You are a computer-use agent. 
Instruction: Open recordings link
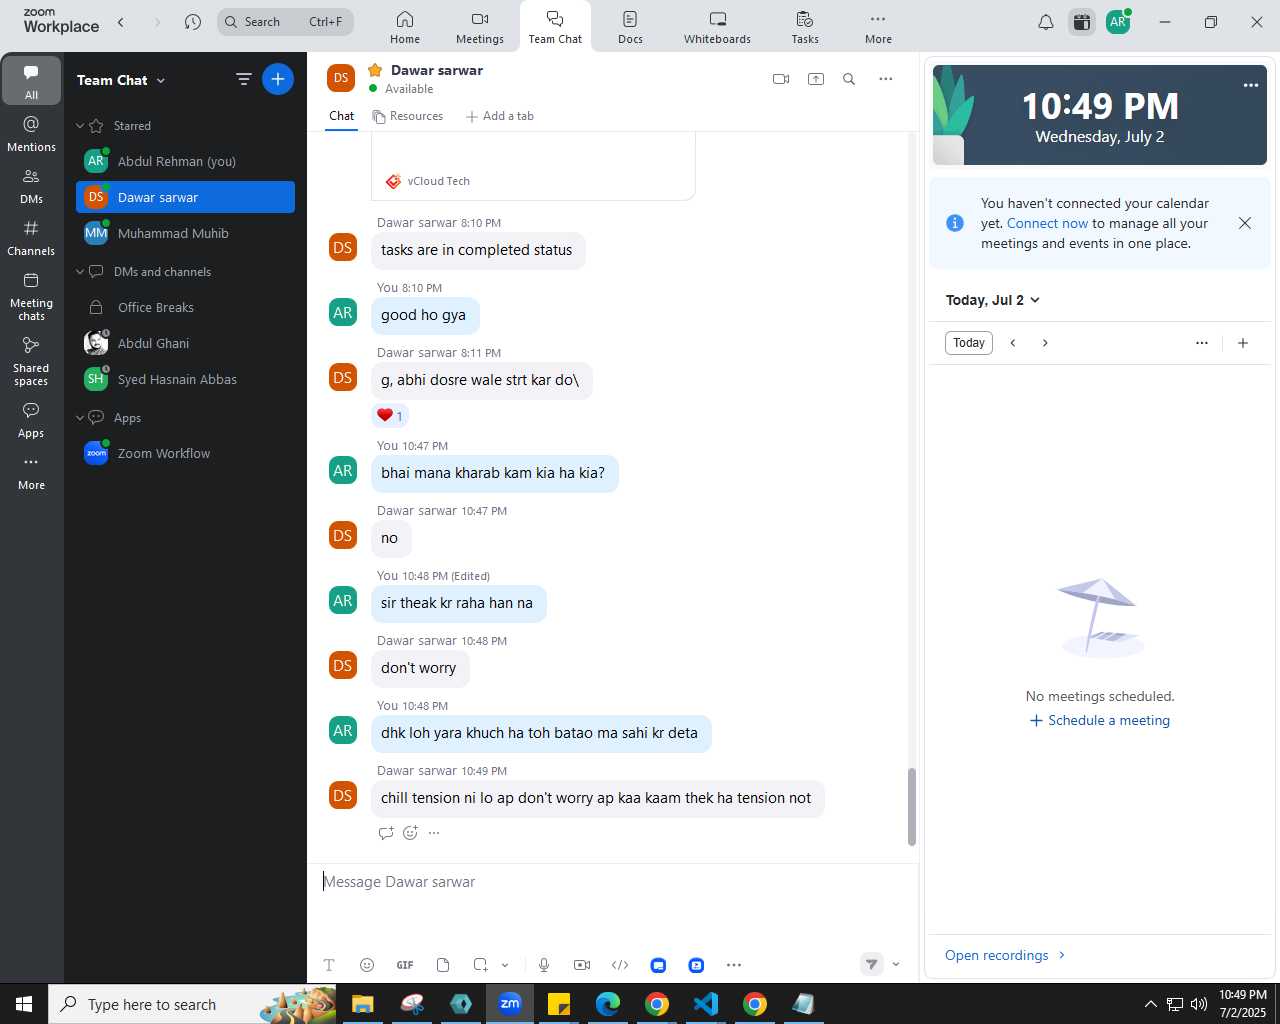[1005, 955]
